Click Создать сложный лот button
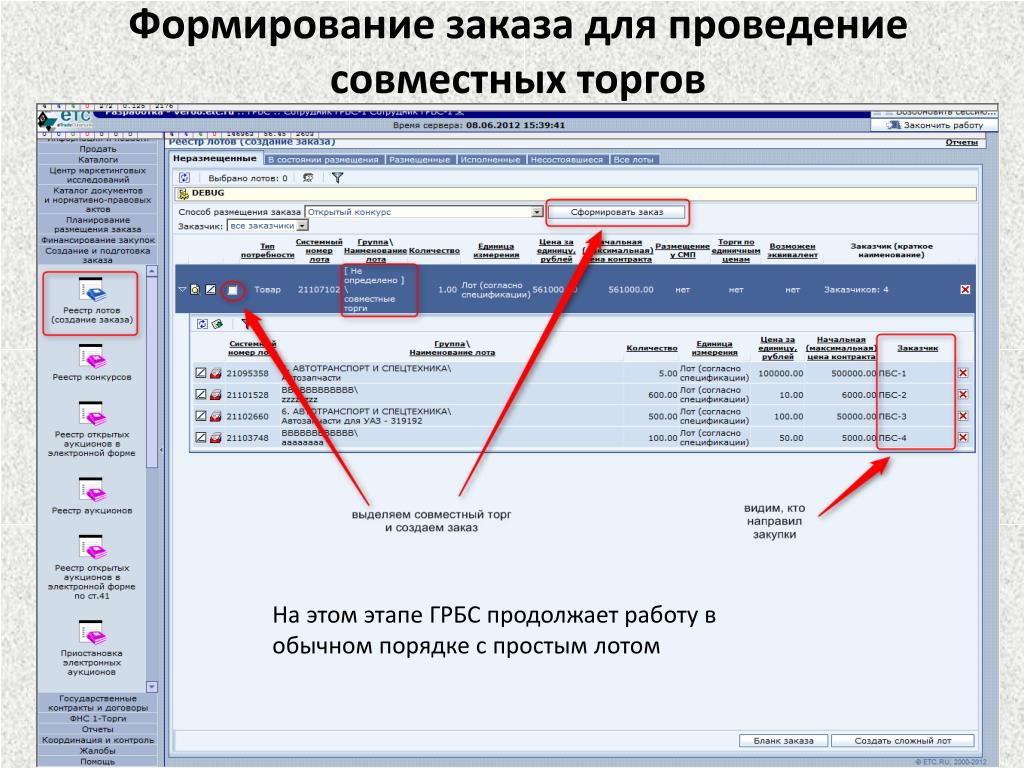This screenshot has width=1024, height=768. 903,741
